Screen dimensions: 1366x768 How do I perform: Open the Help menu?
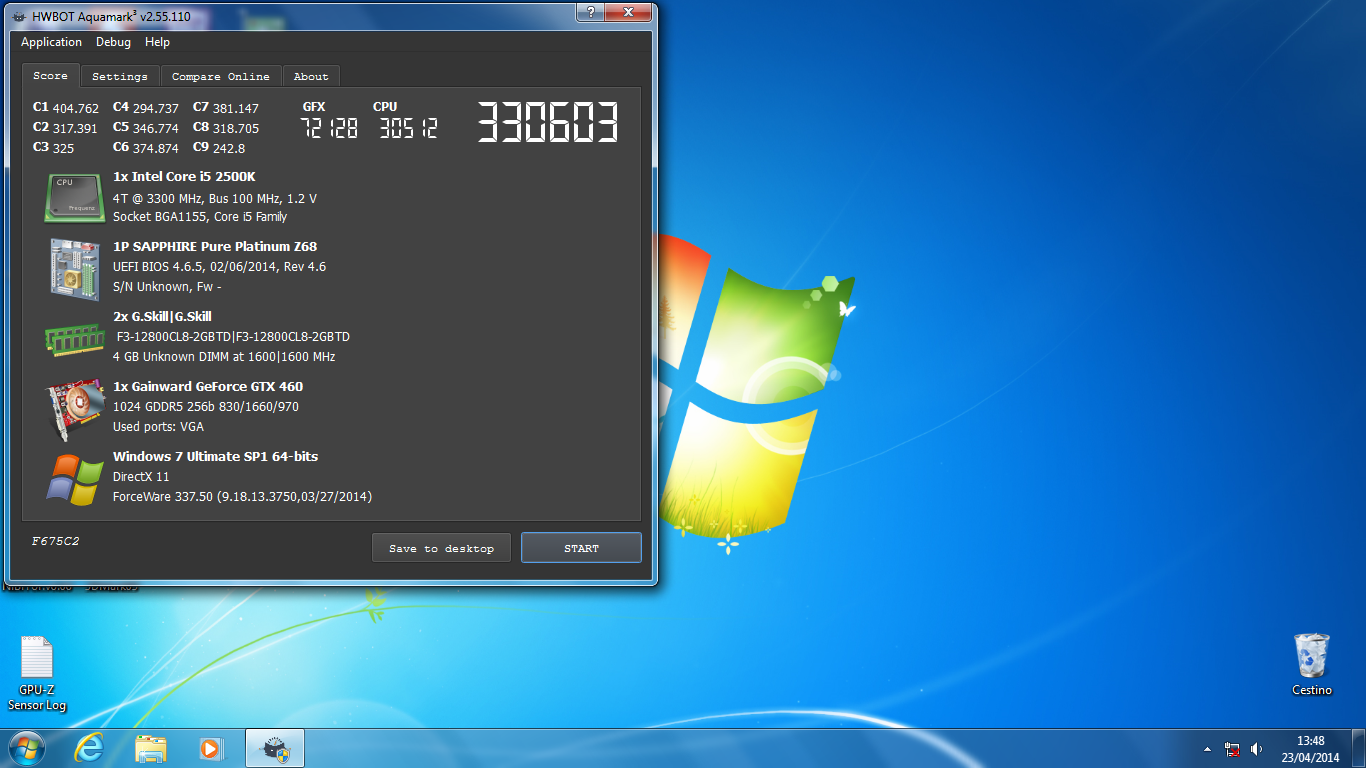157,42
